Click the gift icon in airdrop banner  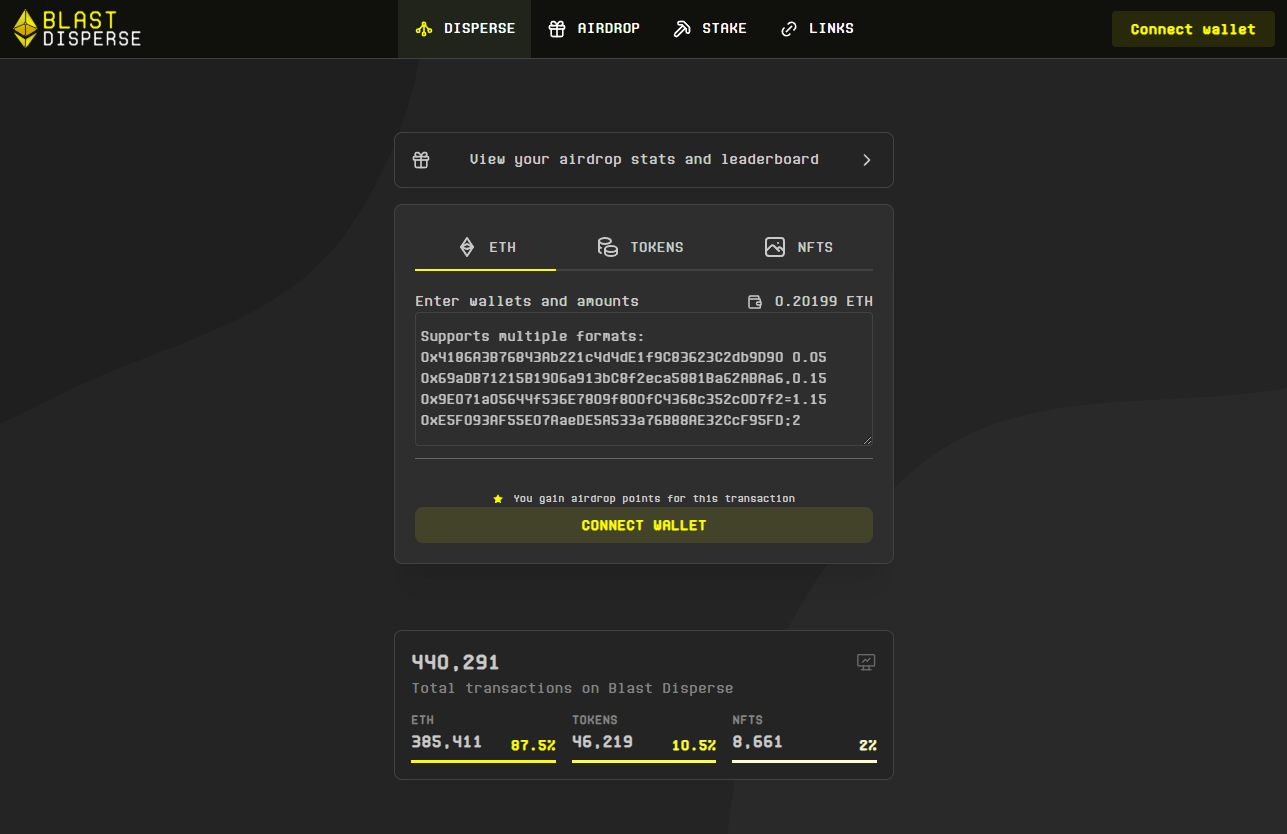pos(421,160)
